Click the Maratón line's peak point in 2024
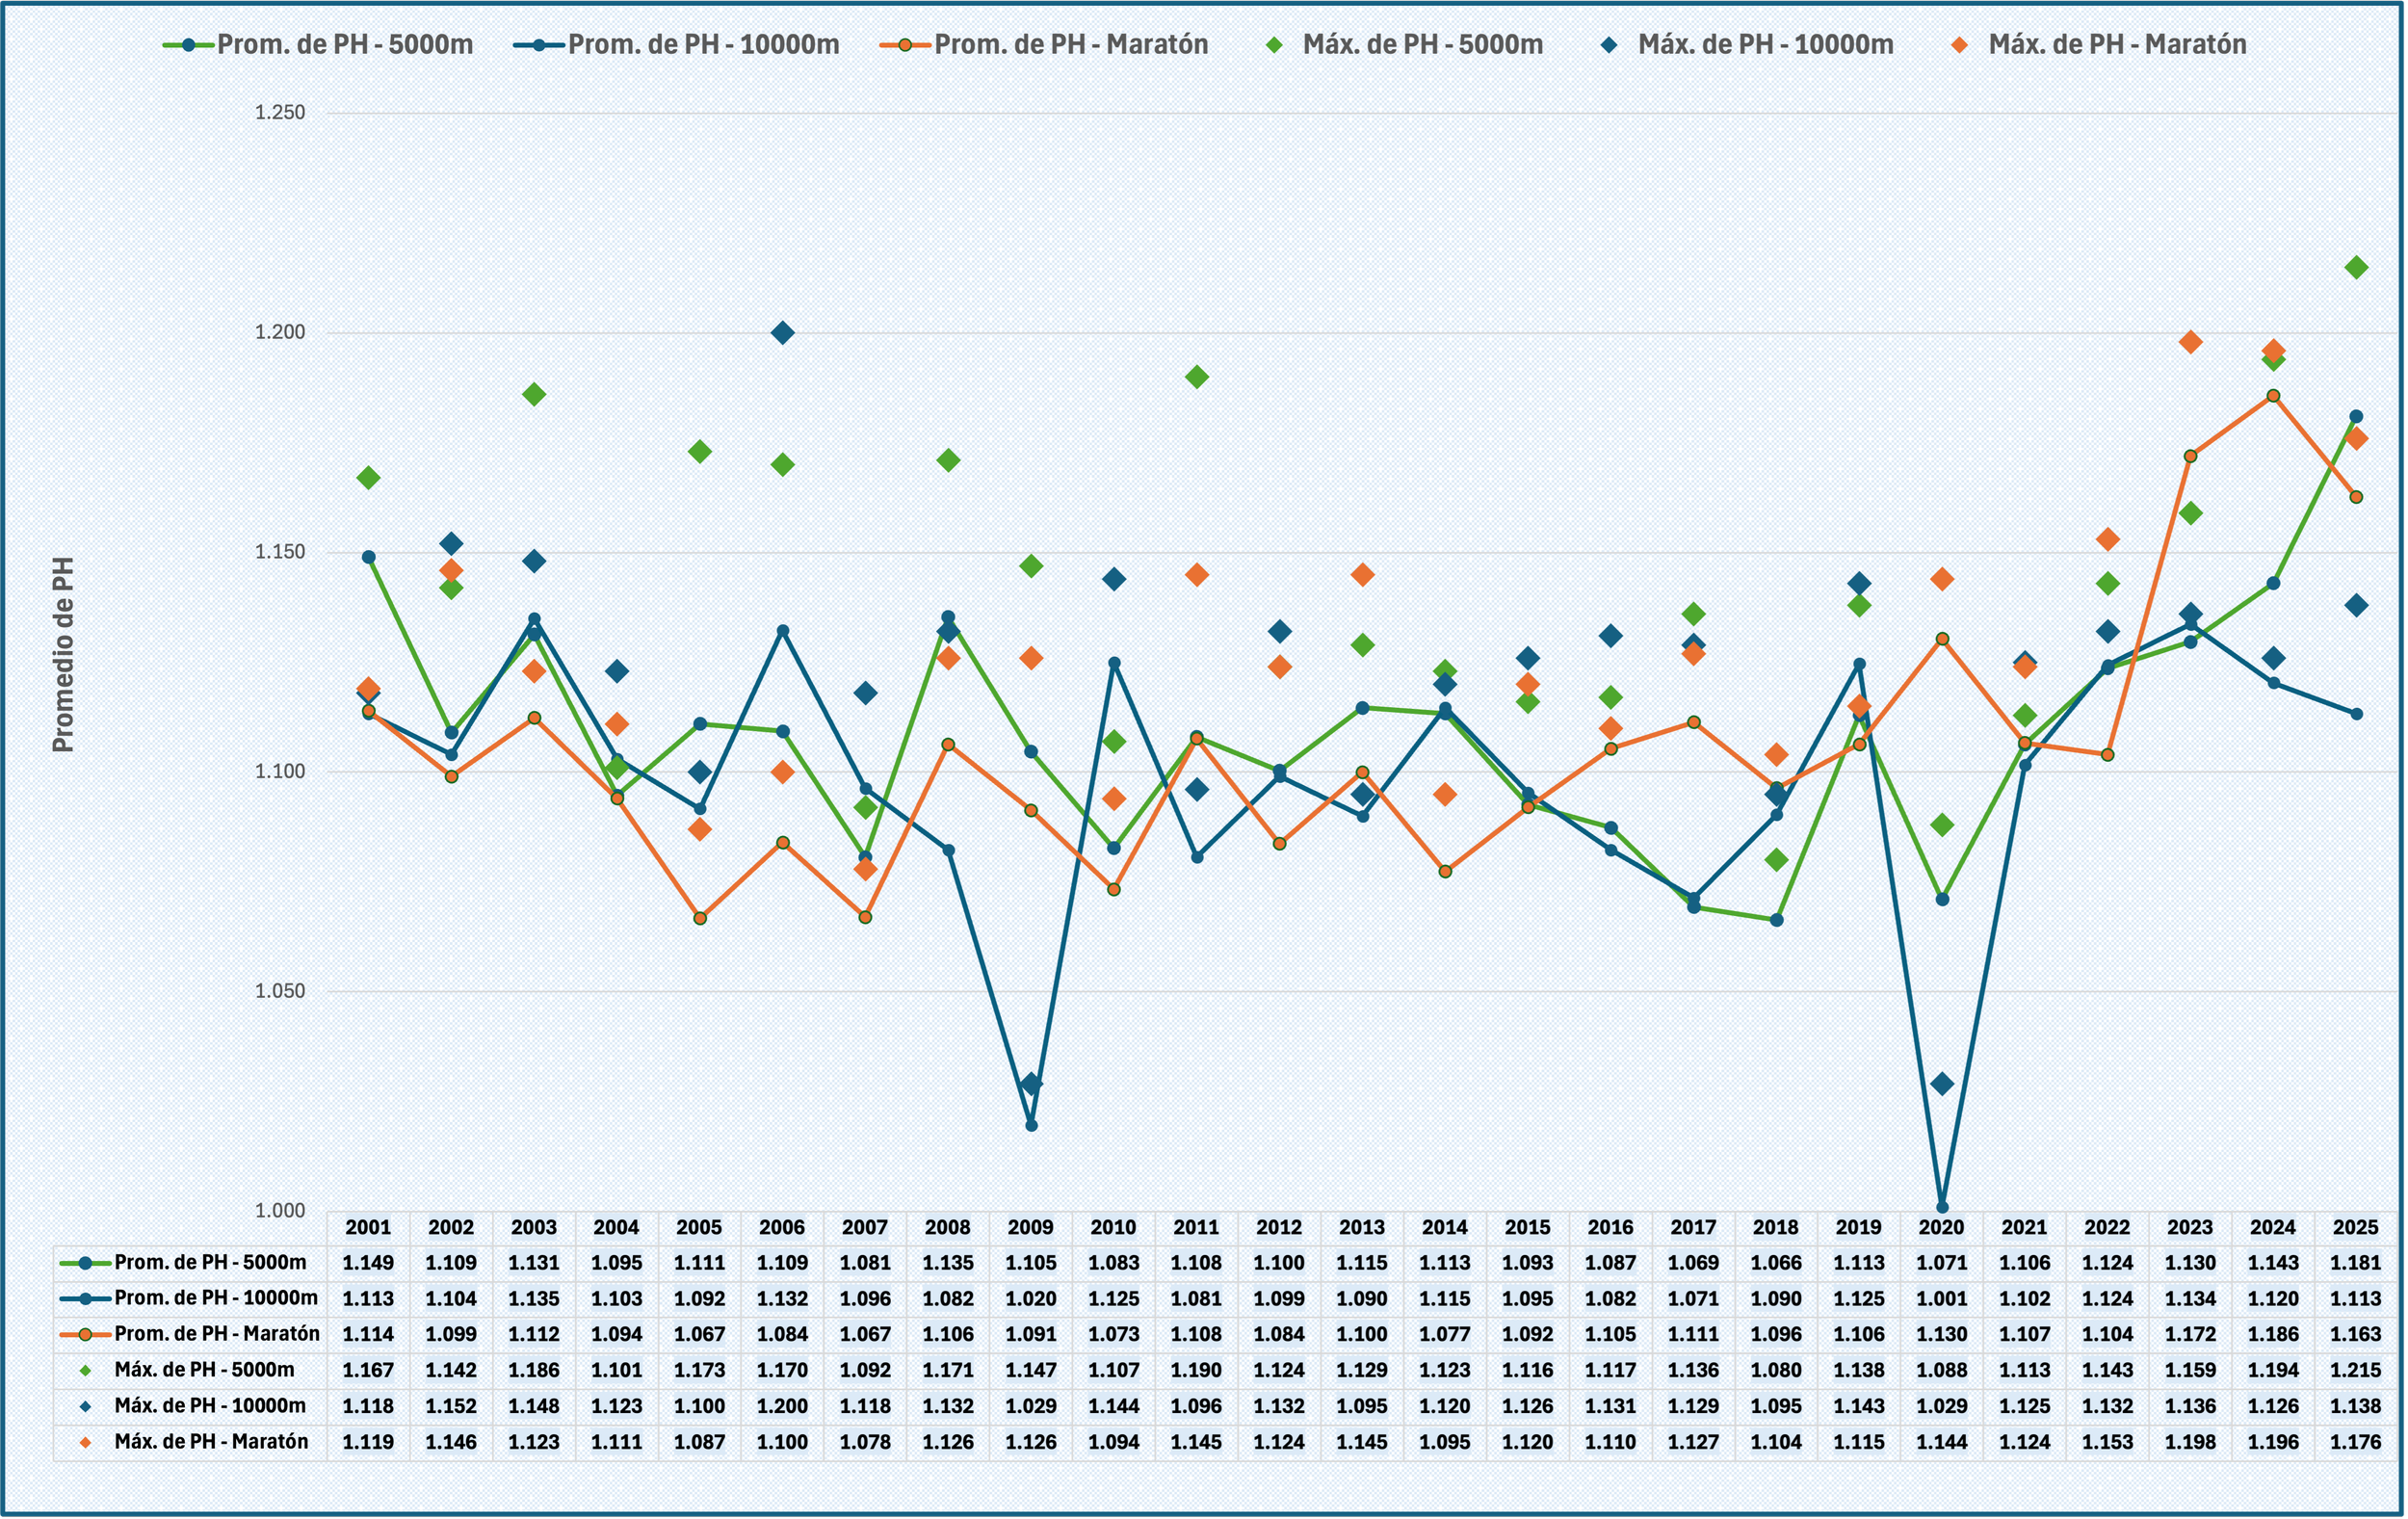Image resolution: width=2408 pixels, height=1519 pixels. click(x=2273, y=396)
